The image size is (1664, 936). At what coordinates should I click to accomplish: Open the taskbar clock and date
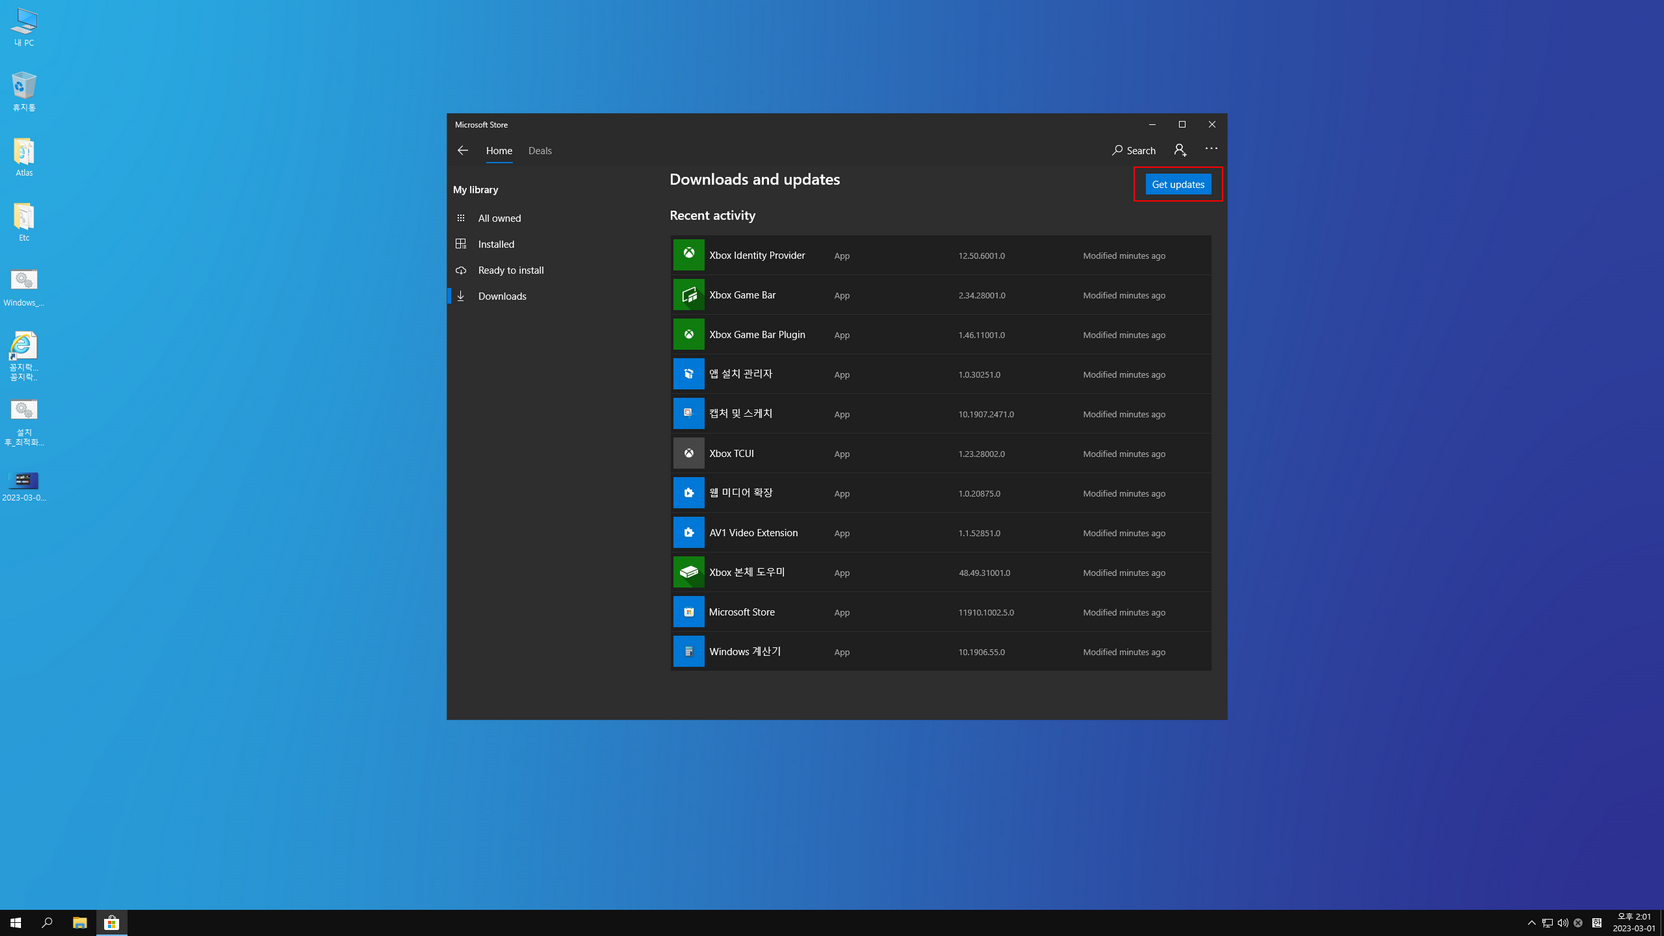1633,923
